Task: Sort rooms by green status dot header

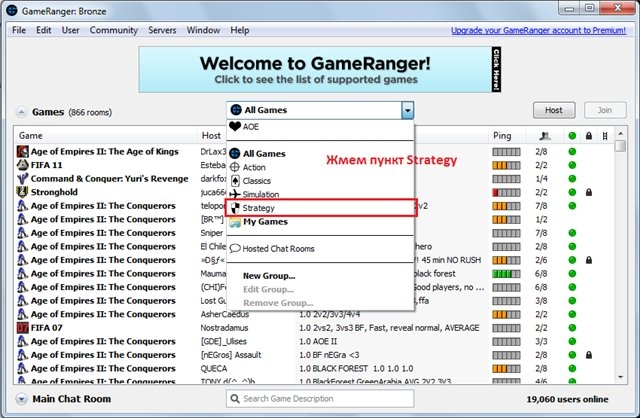Action: [571, 135]
